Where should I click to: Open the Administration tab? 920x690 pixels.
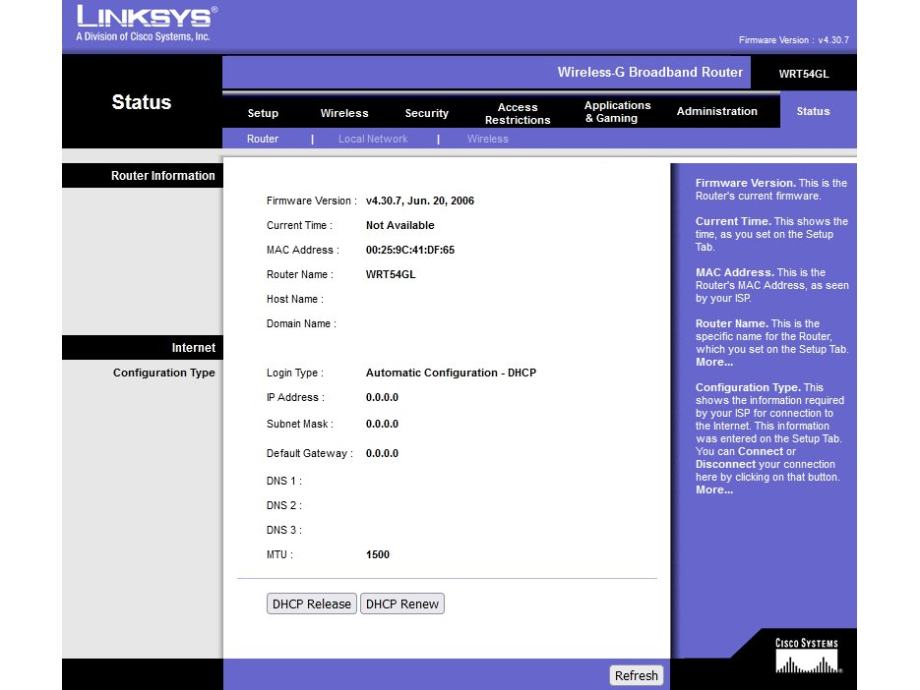tap(717, 112)
